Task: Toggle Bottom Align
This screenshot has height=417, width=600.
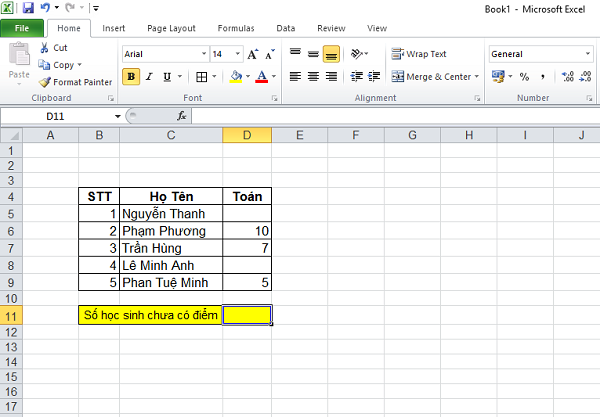Action: [x=331, y=54]
